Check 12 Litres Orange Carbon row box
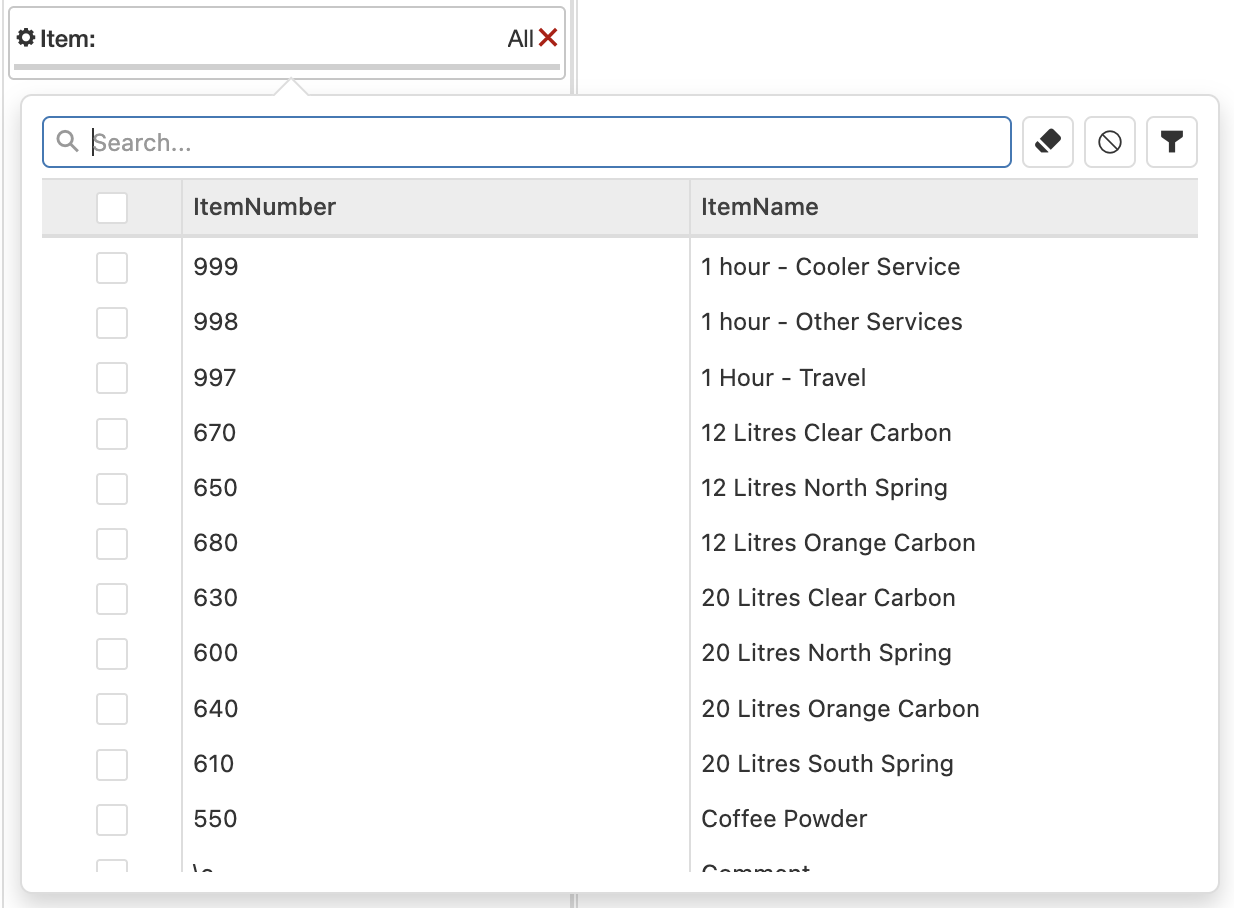This screenshot has width=1234, height=908. tap(112, 543)
